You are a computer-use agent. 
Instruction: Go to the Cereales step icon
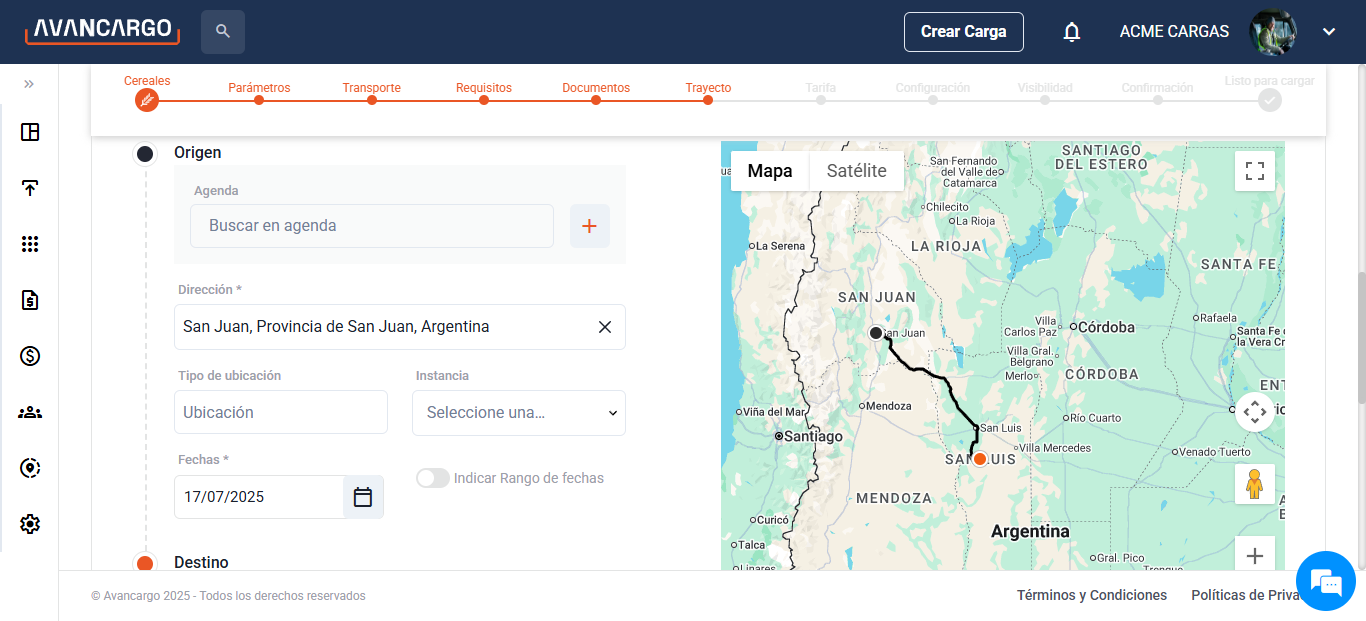(147, 100)
